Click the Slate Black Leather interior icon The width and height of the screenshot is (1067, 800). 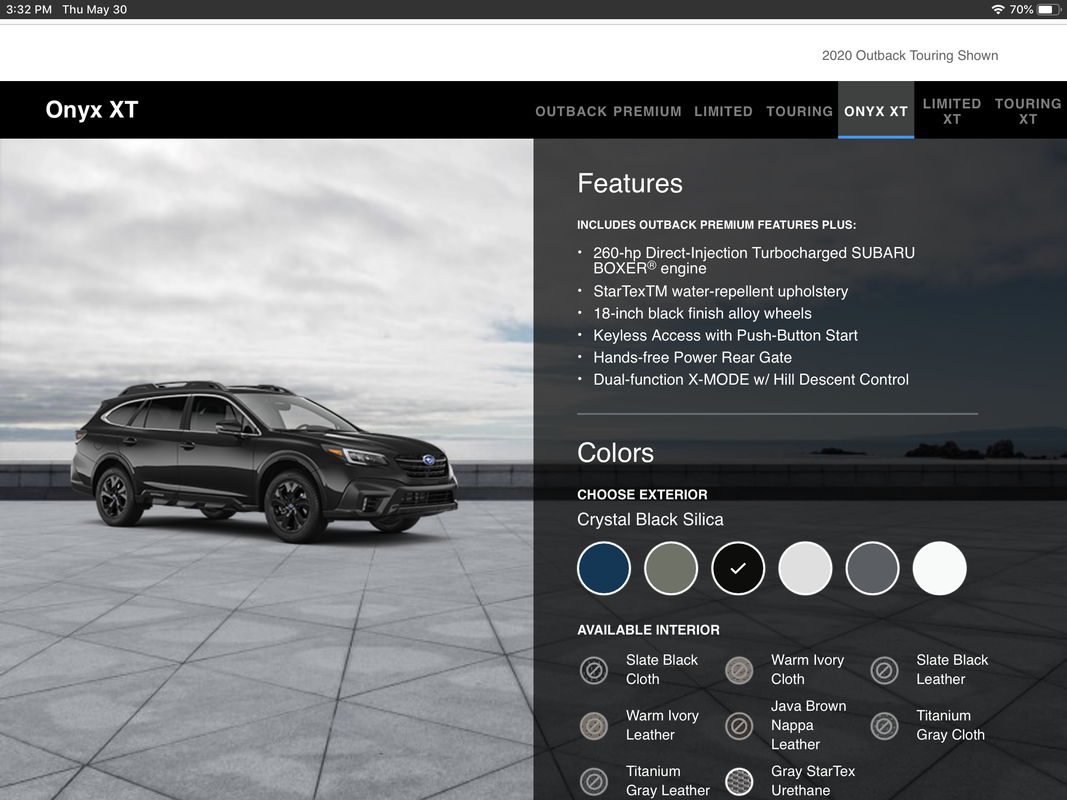click(885, 670)
